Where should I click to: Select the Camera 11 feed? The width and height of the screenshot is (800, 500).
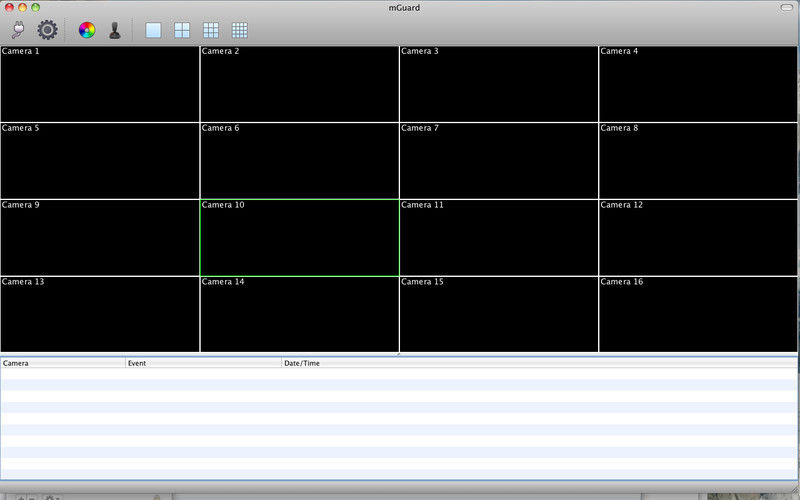tap(499, 238)
